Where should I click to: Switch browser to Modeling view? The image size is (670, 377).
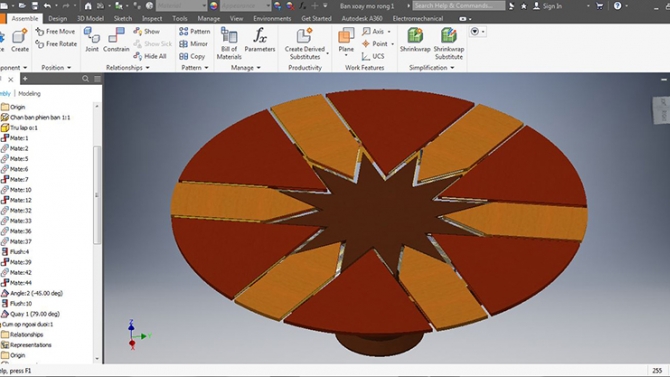tap(29, 93)
